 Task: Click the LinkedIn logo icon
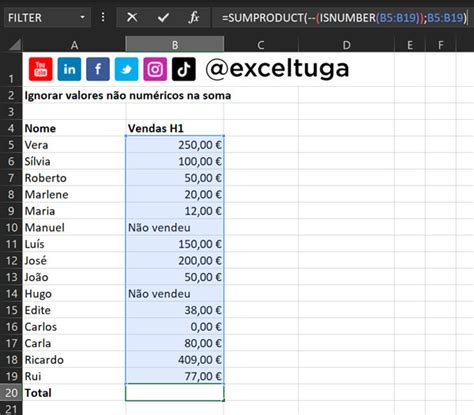(69, 69)
